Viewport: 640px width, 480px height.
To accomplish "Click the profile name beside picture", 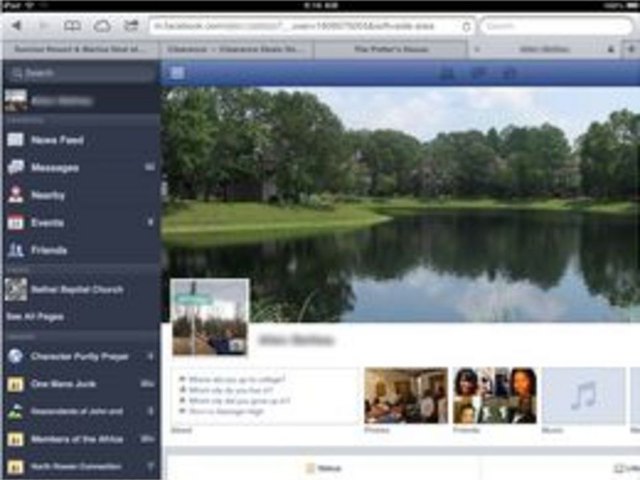I will (297, 340).
